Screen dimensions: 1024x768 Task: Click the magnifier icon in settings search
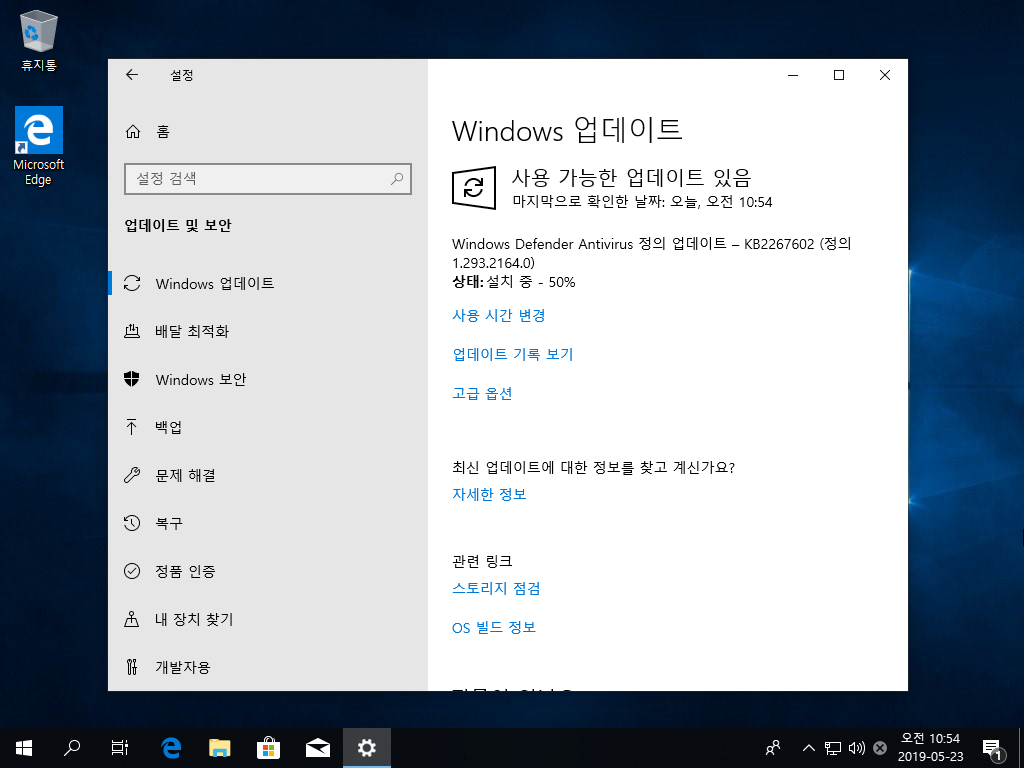tap(396, 179)
